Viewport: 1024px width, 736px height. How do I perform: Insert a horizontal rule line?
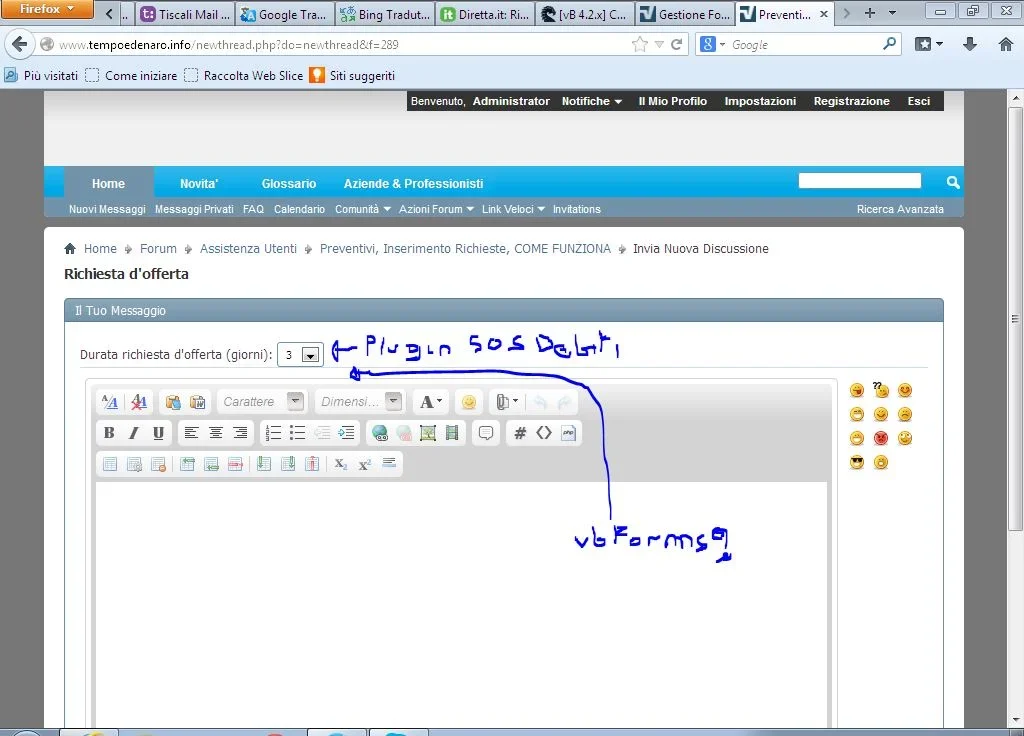click(389, 464)
